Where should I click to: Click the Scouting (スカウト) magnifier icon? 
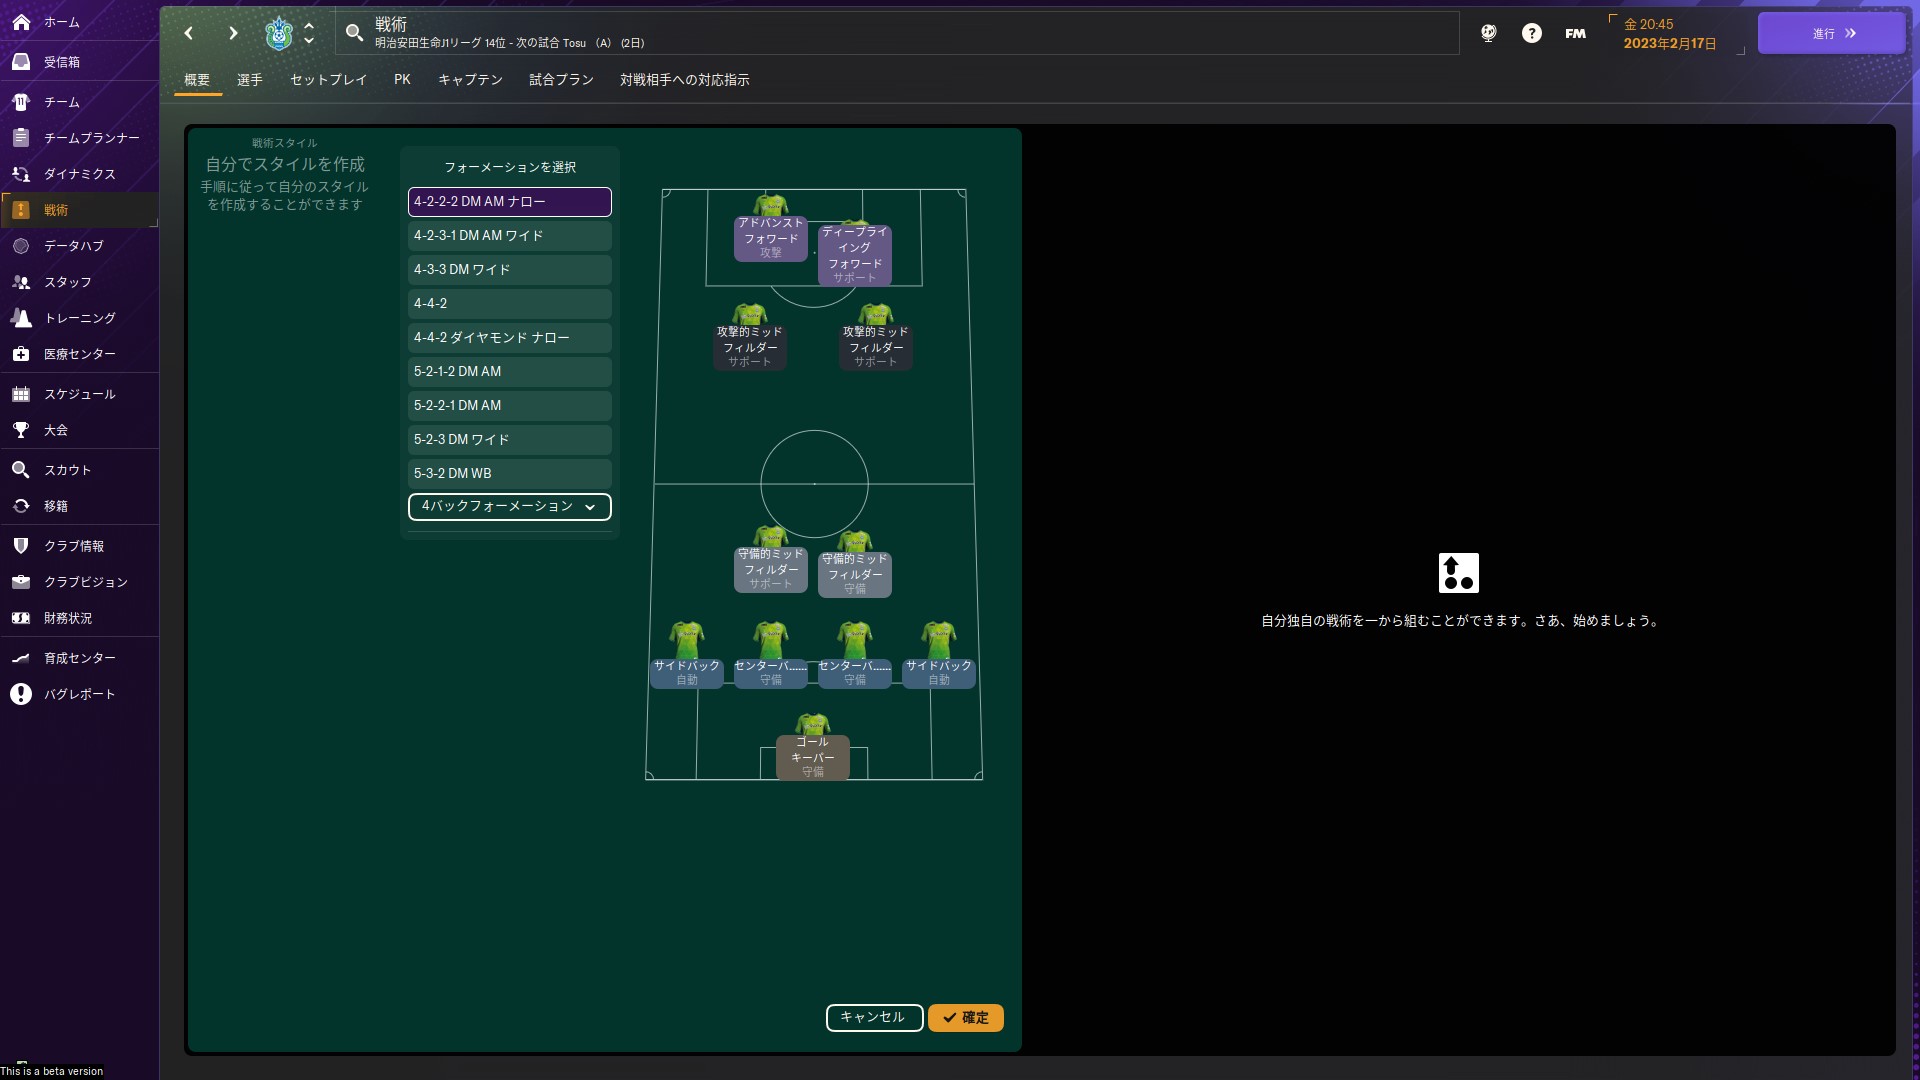pos(21,470)
